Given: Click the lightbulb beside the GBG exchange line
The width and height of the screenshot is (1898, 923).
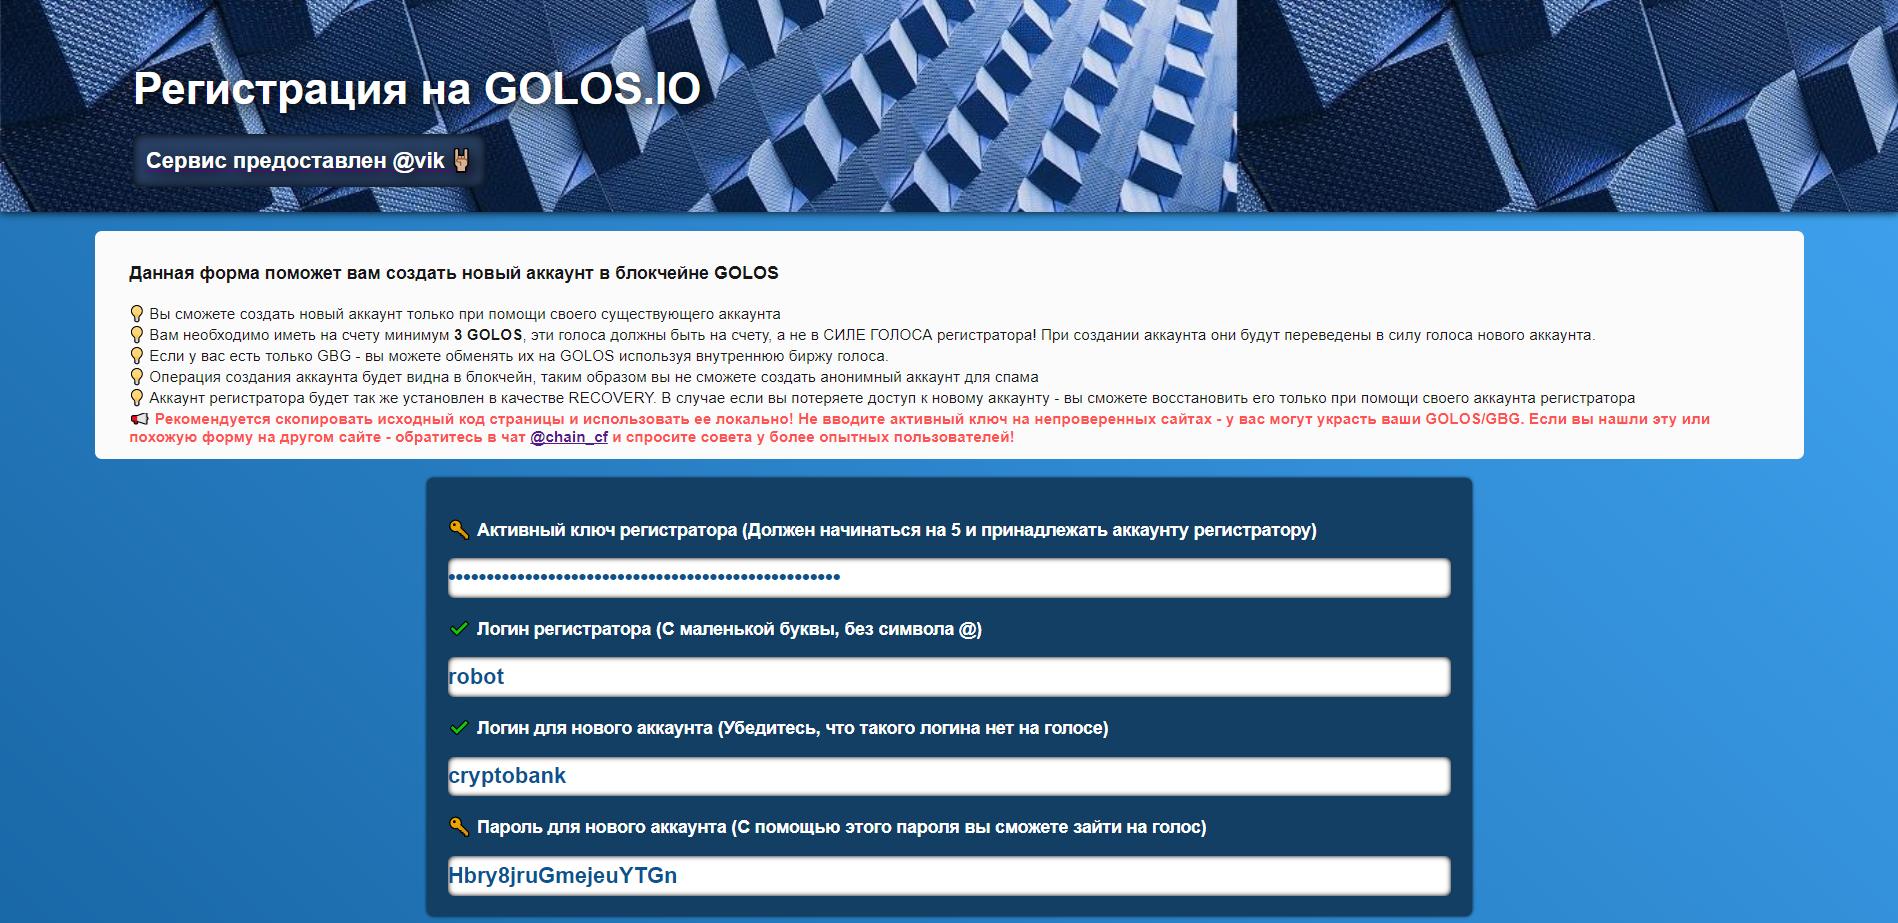Looking at the screenshot, I should [x=137, y=356].
